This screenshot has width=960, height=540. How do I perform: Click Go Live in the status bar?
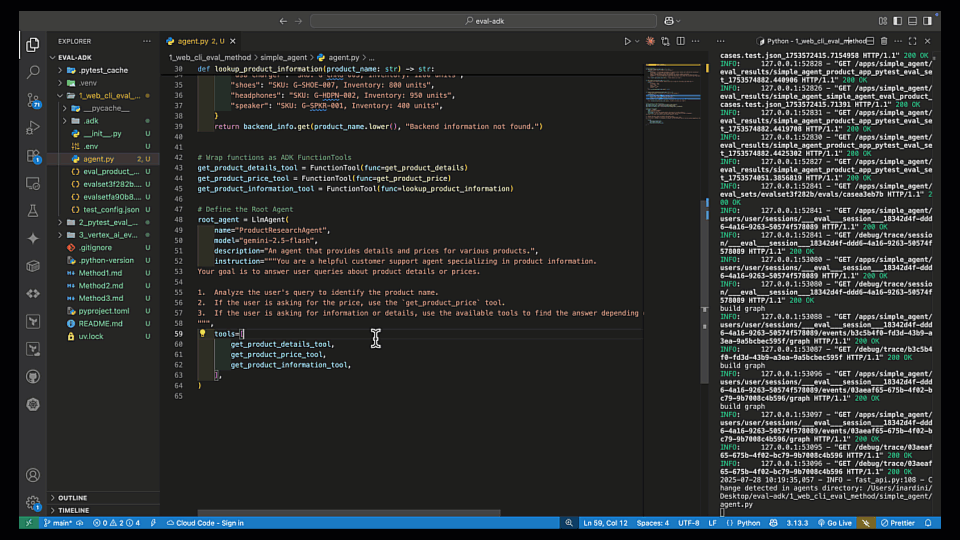837,523
